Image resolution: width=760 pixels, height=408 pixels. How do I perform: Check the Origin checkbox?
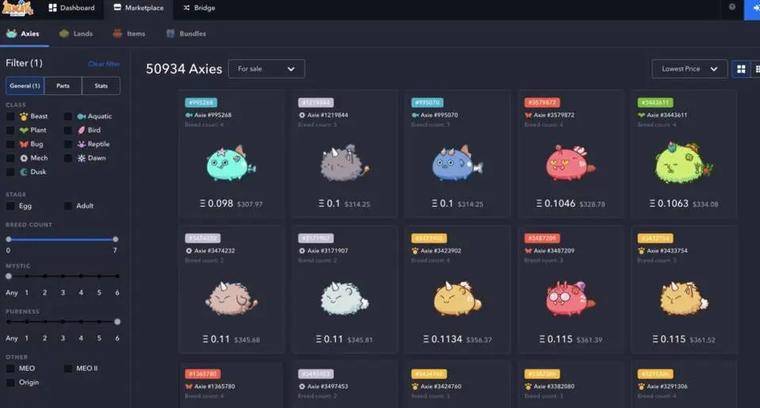click(x=10, y=383)
